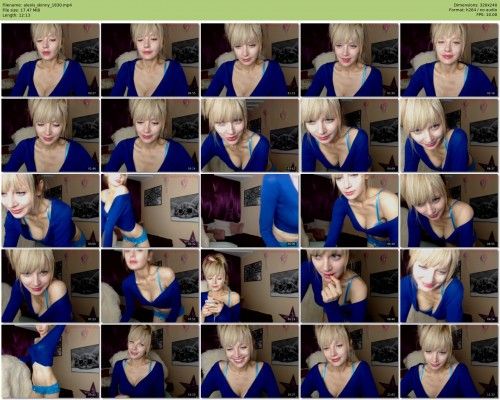The width and height of the screenshot is (500, 400).
Task: Open fourth row thumbnail with hand near mouth
Action: point(349,286)
